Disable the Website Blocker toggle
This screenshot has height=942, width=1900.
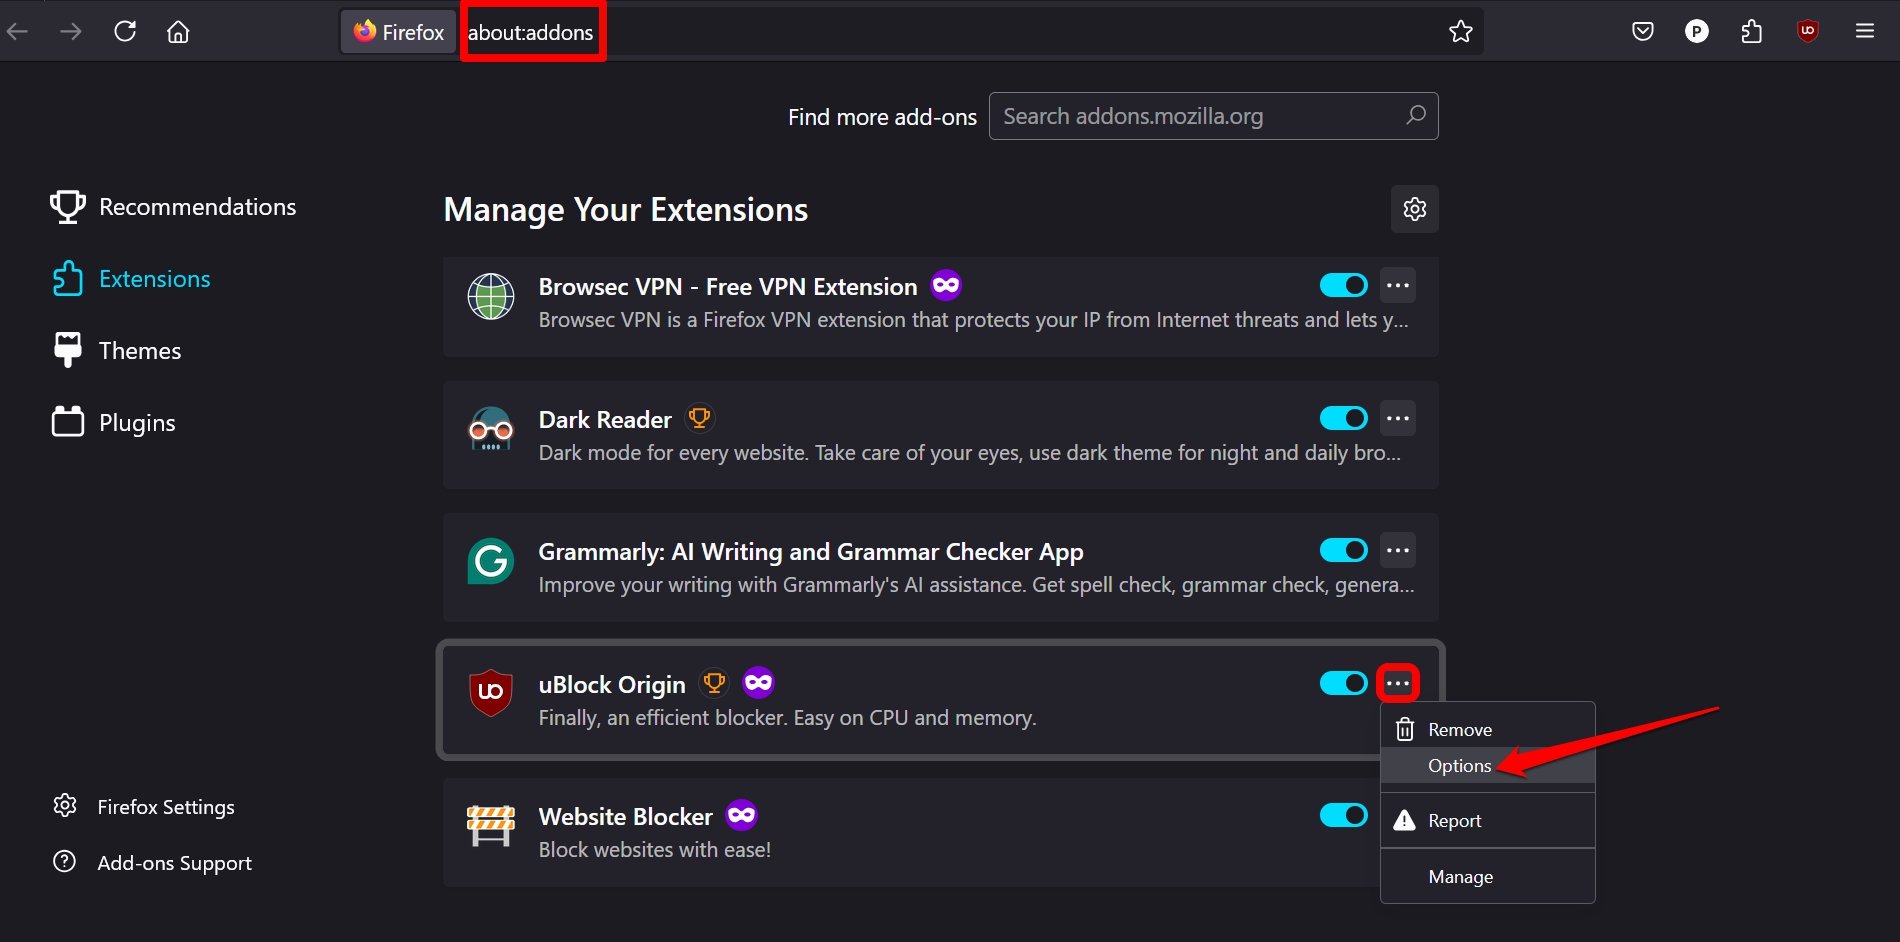[1344, 815]
